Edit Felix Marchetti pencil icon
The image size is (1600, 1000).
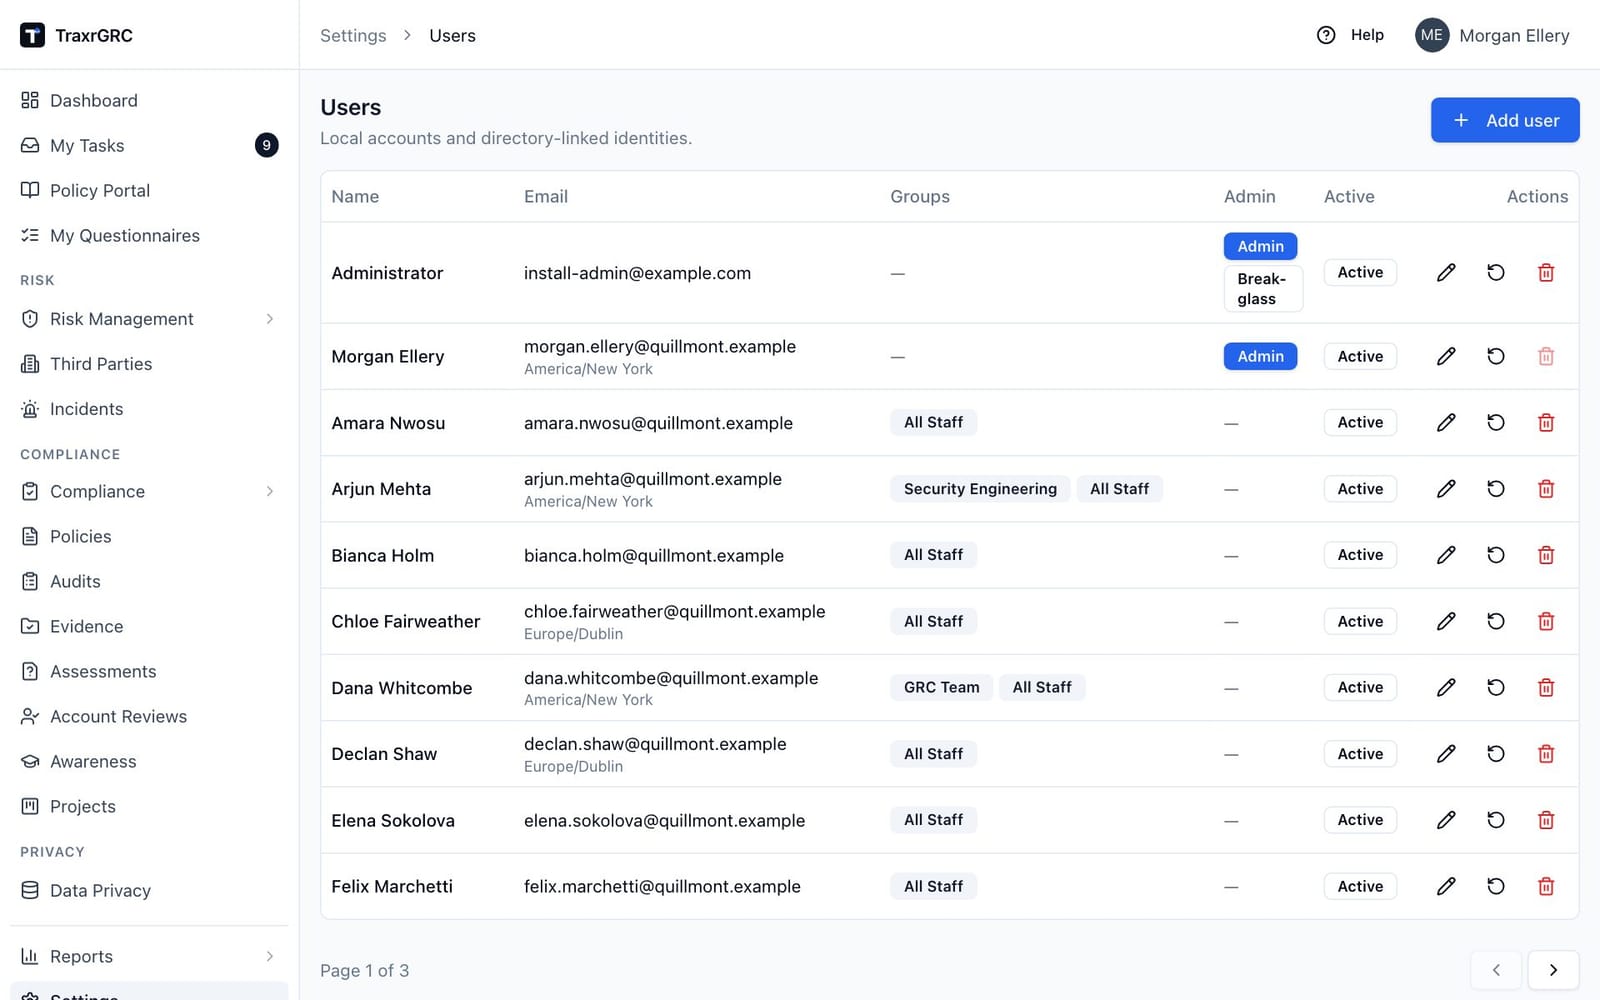(x=1446, y=886)
